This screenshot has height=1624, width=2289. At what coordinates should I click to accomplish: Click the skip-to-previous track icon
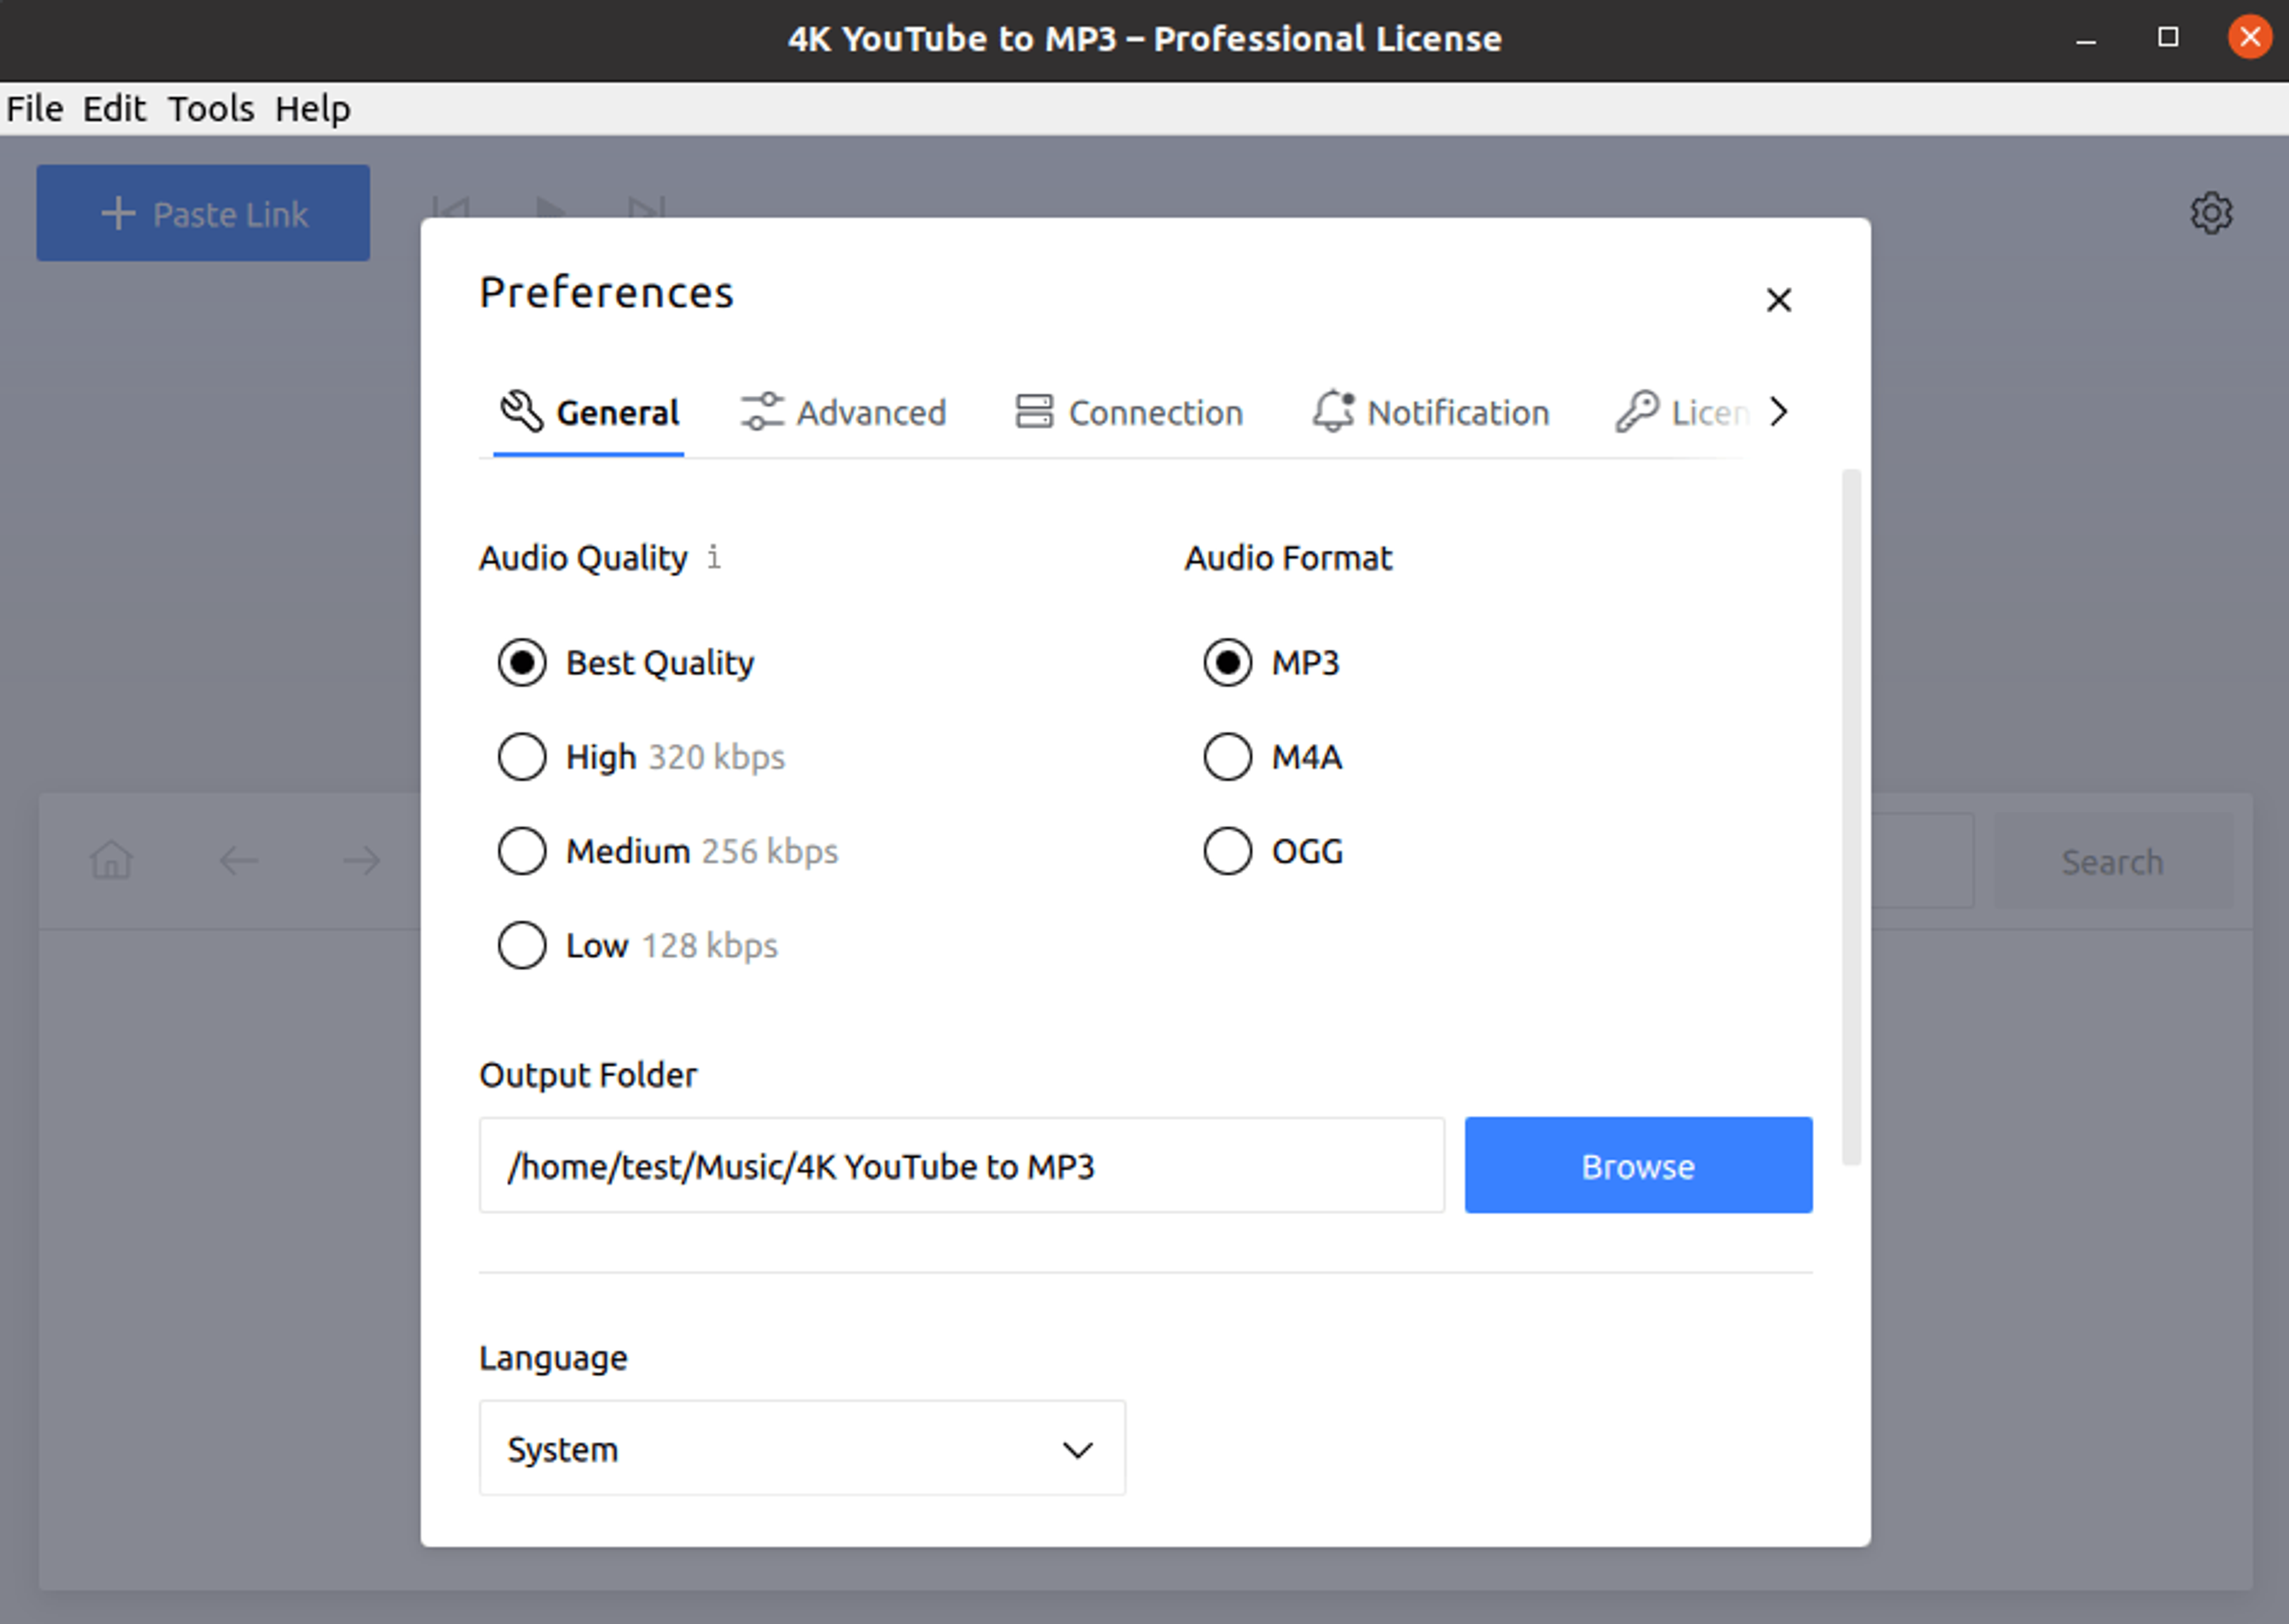coord(451,208)
